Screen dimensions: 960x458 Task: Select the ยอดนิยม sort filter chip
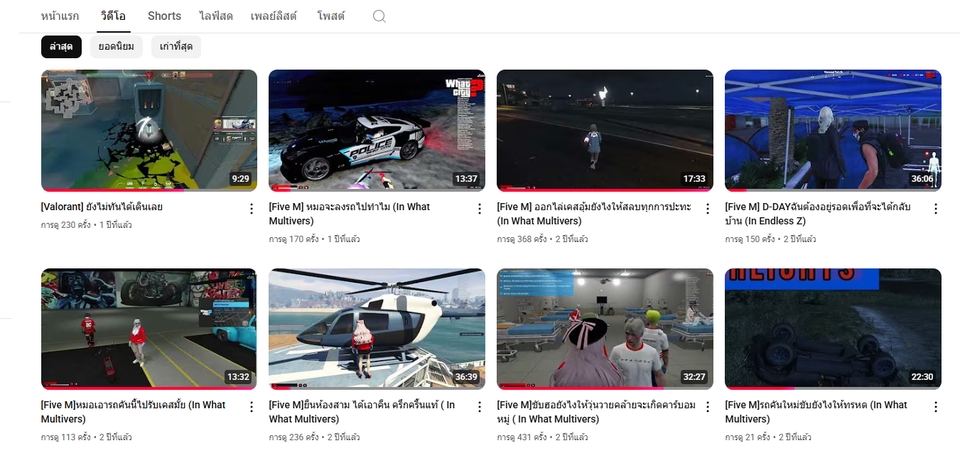117,47
